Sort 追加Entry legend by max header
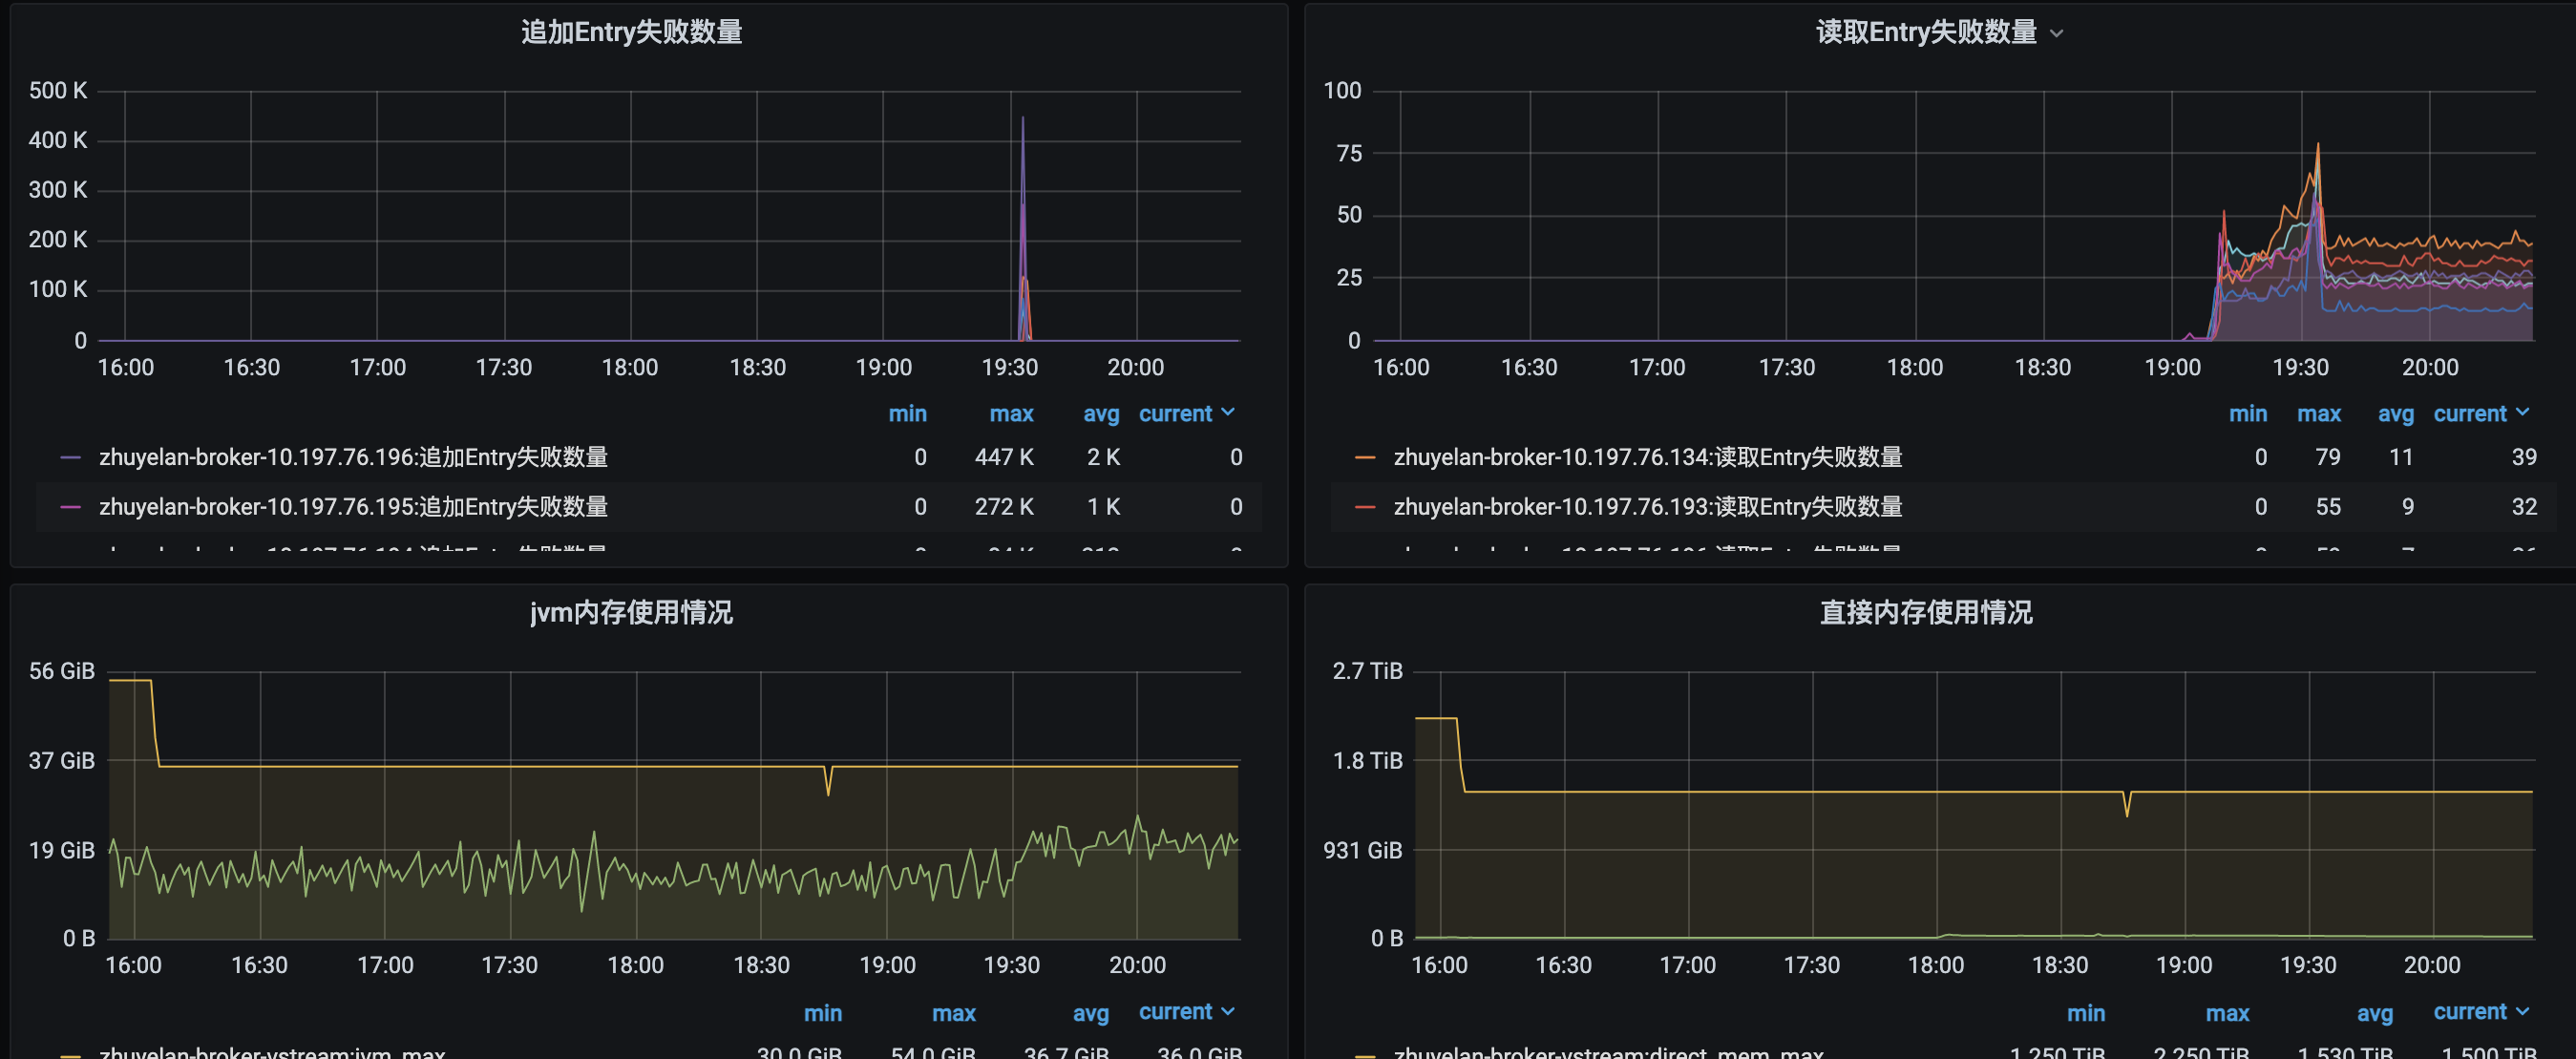 pyautogui.click(x=1011, y=414)
